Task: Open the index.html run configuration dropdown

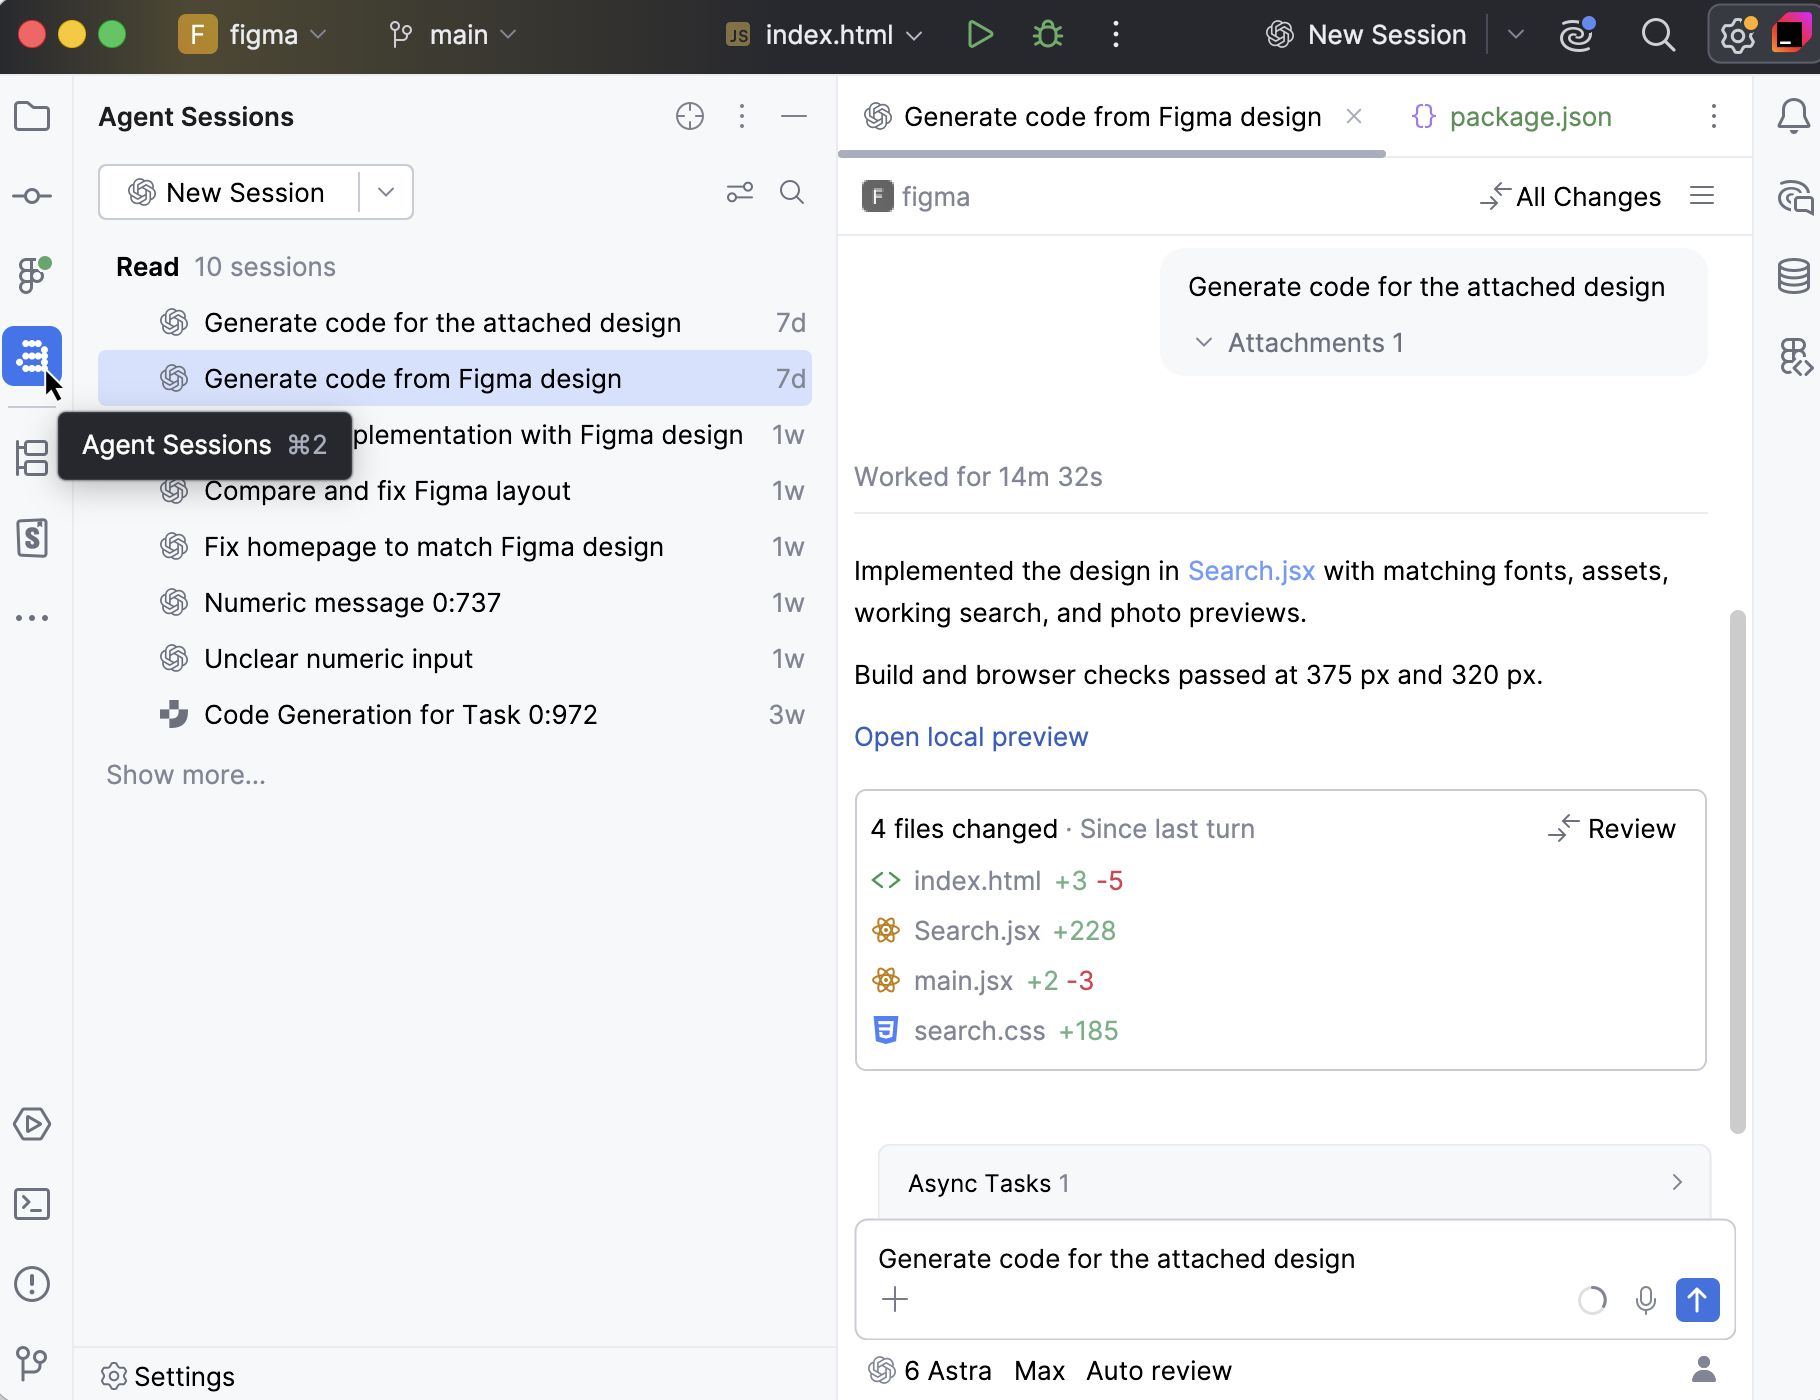Action: (x=824, y=35)
